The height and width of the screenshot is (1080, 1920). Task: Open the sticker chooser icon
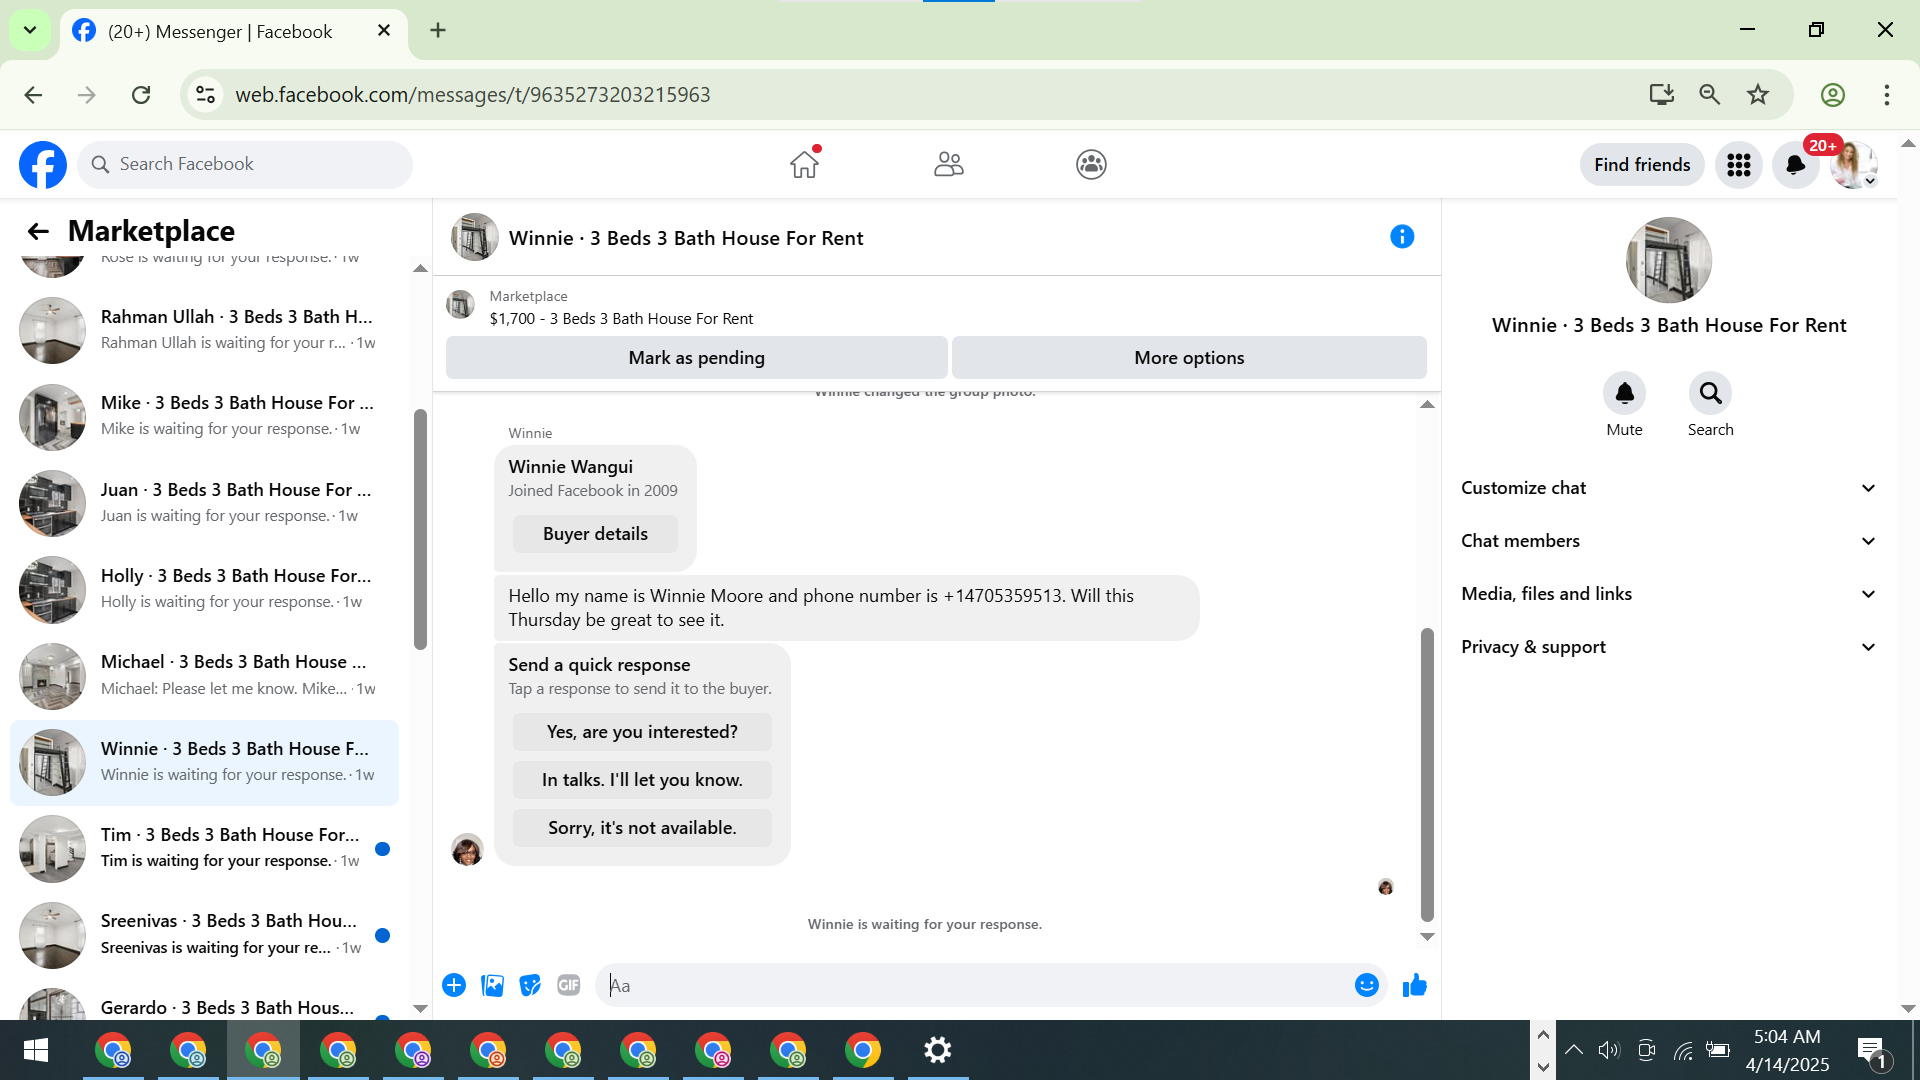[530, 985]
